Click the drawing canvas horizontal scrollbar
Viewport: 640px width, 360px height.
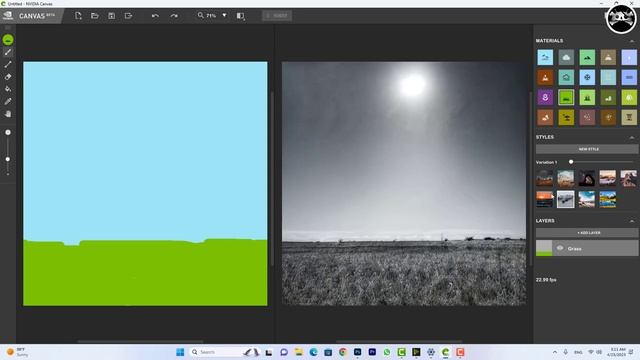(140, 341)
